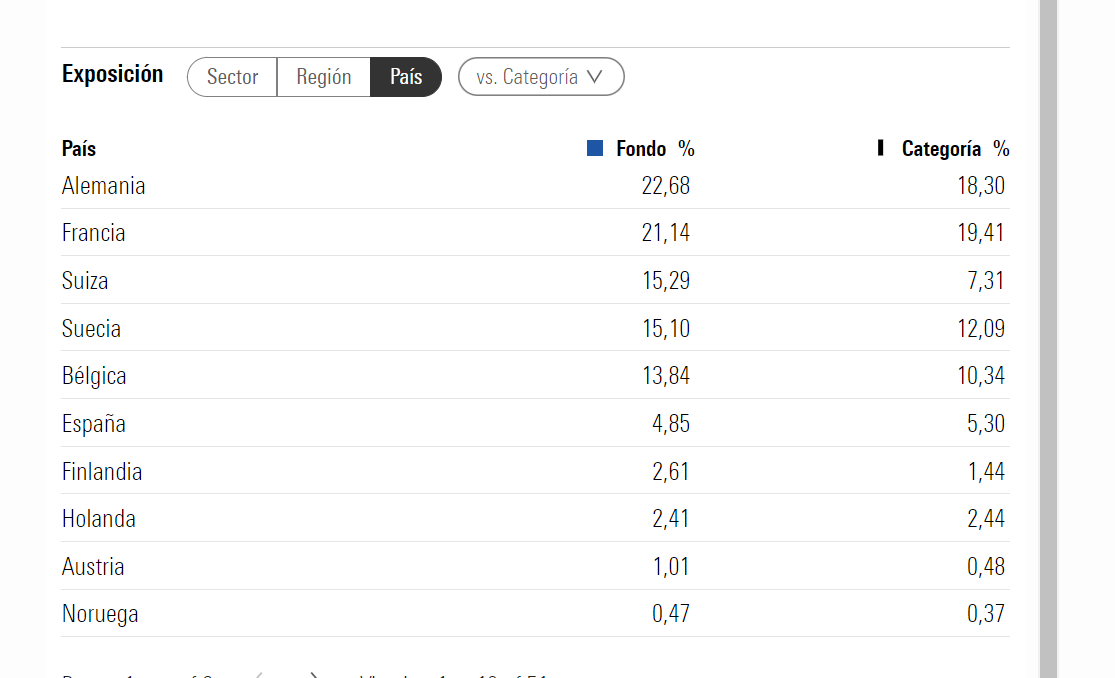Select the Austria row
The image size is (1115, 678).
point(93,567)
